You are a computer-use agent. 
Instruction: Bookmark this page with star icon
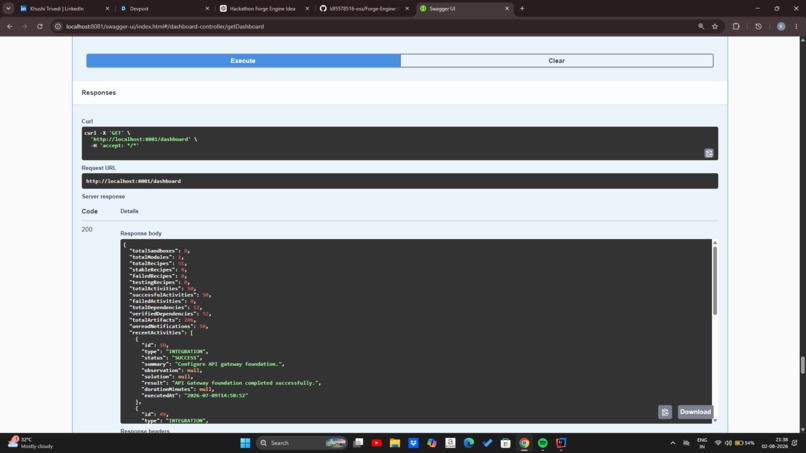715,26
